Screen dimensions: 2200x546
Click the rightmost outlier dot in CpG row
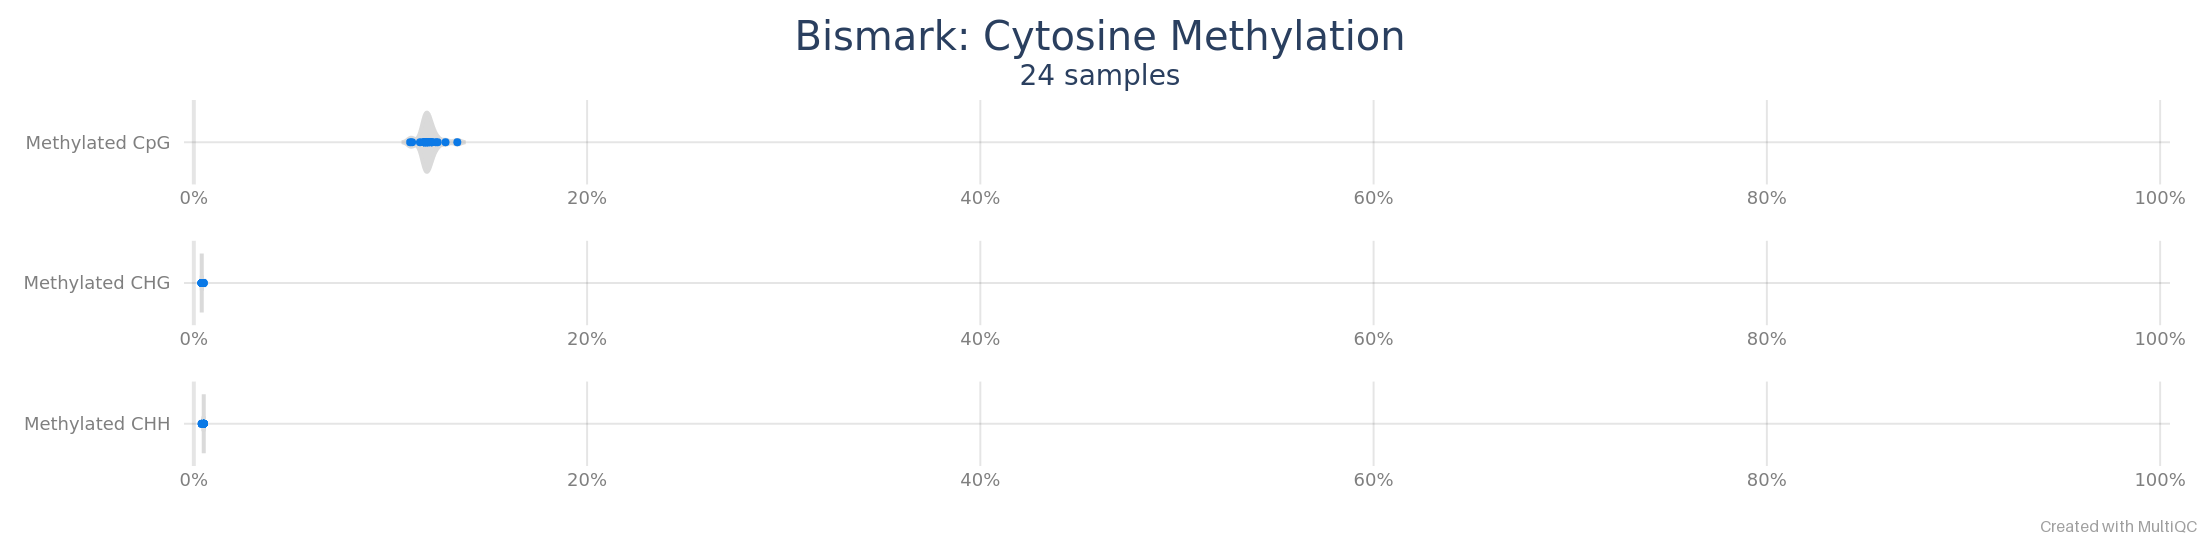pos(457,142)
